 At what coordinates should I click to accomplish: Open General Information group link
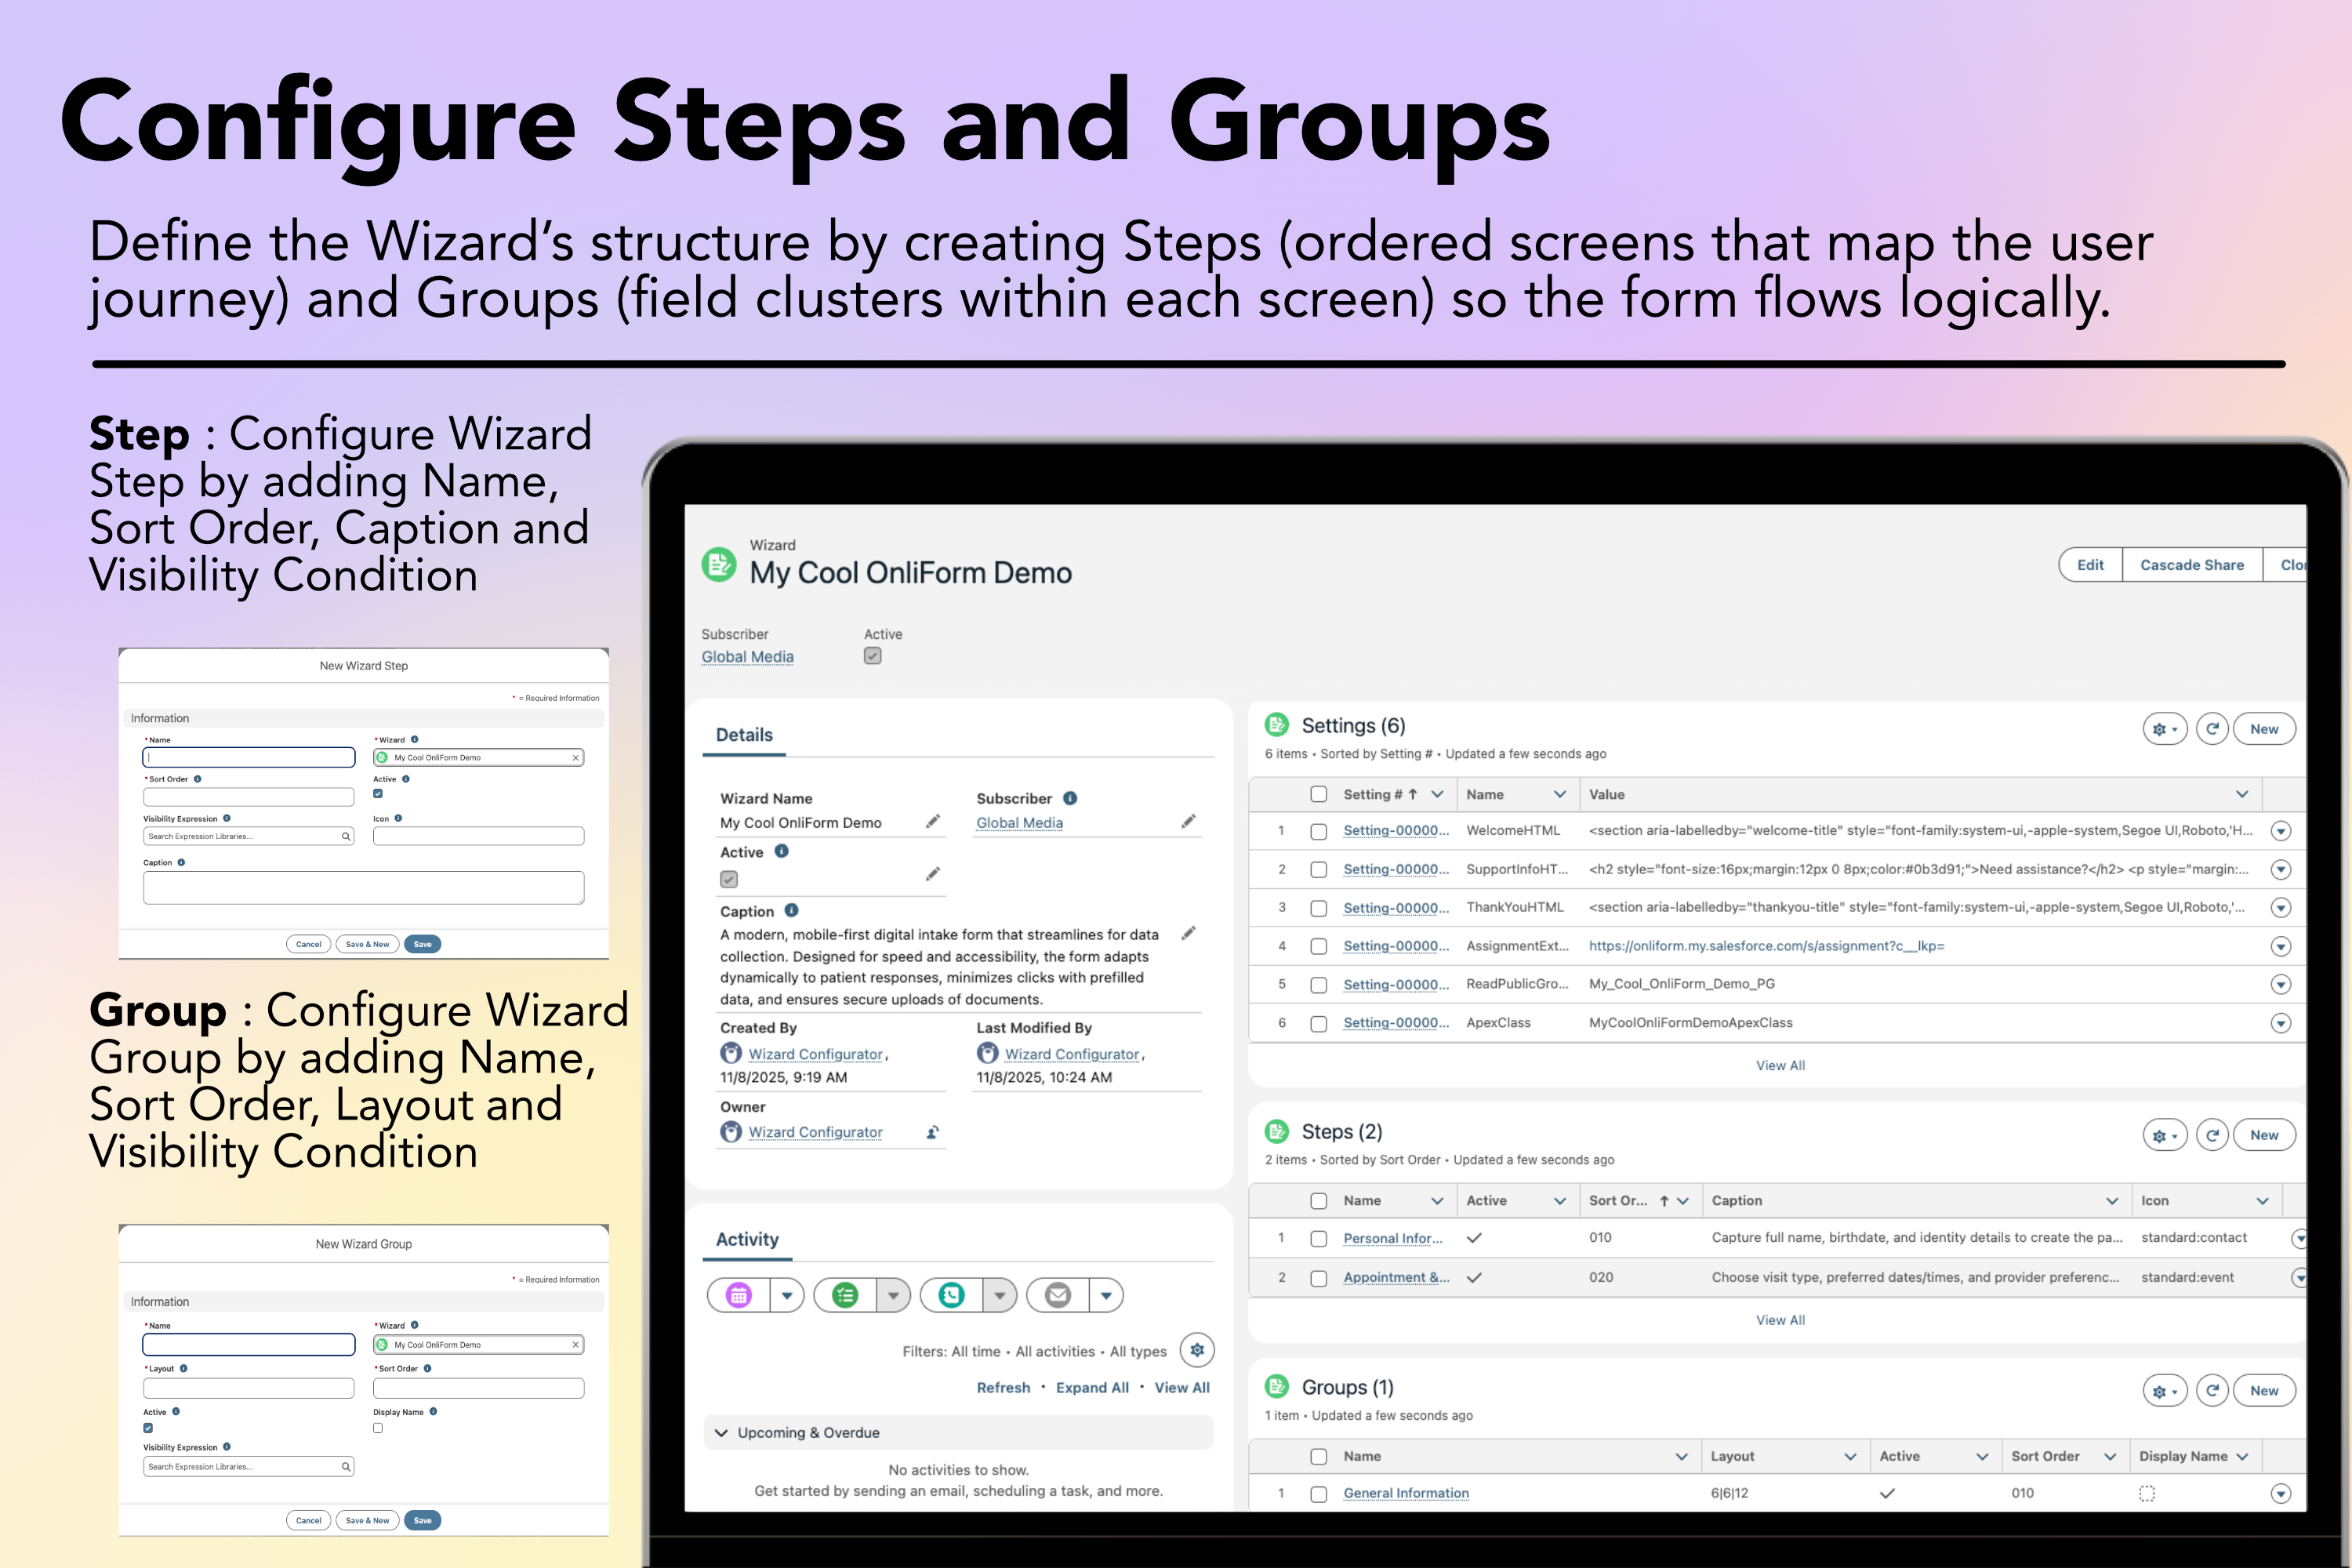click(1405, 1493)
